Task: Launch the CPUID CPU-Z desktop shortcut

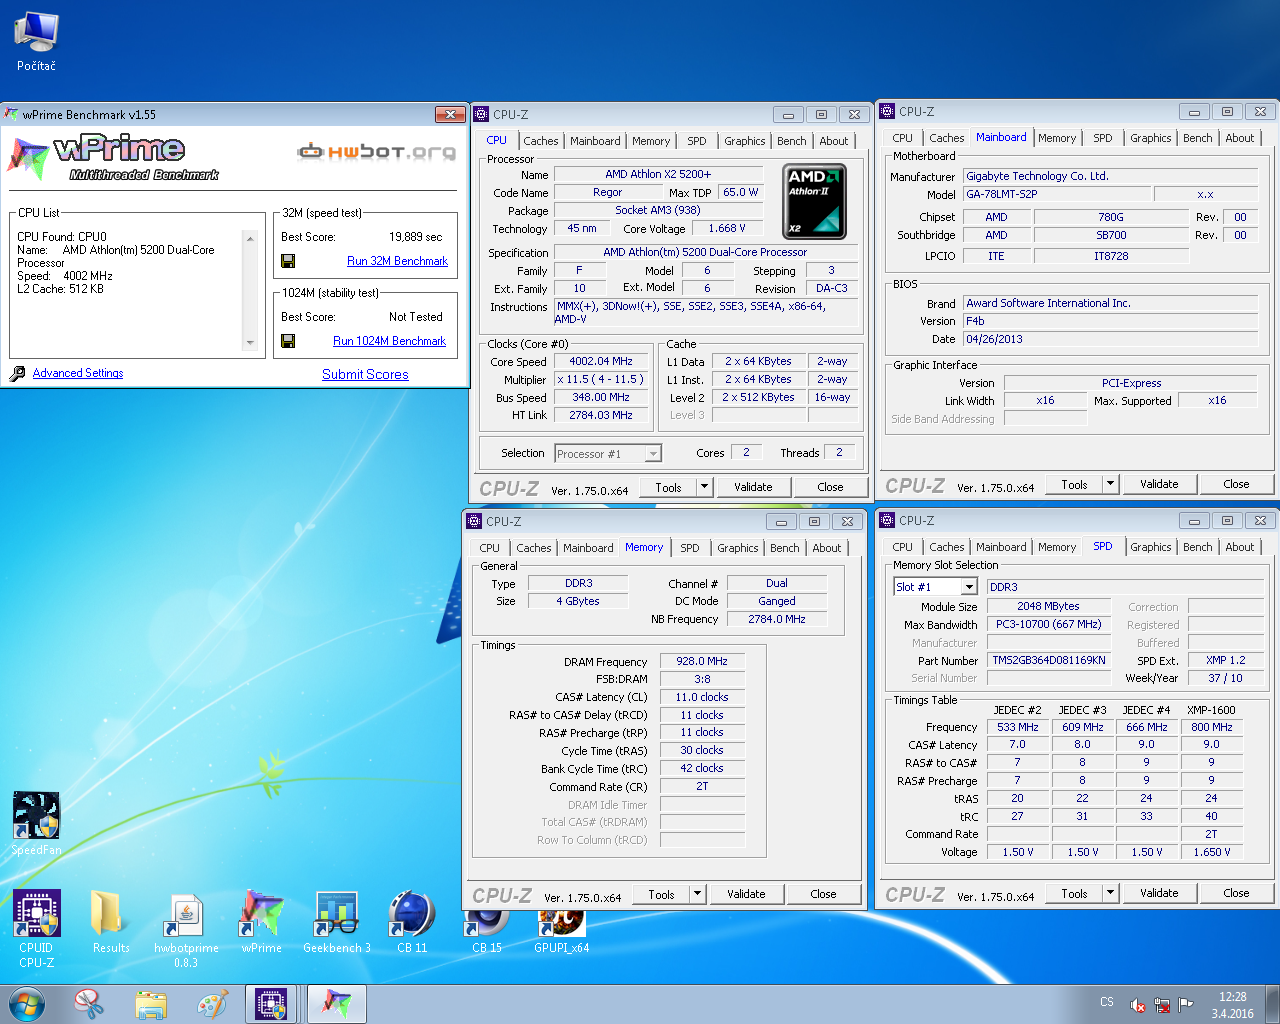Action: coord(36,929)
